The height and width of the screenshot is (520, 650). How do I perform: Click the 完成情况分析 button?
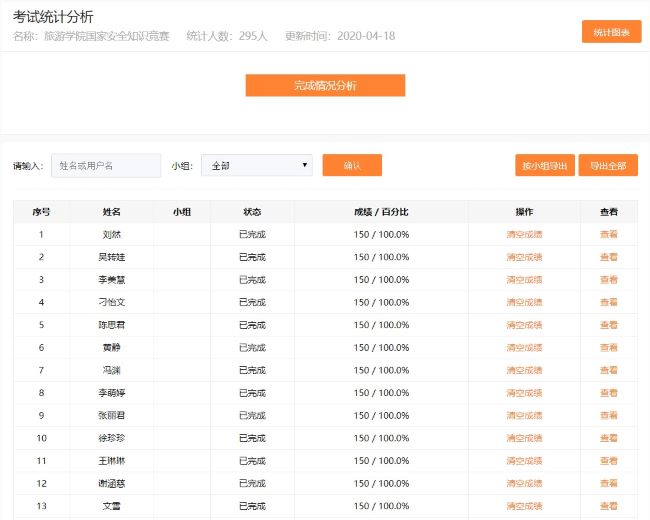[325, 86]
